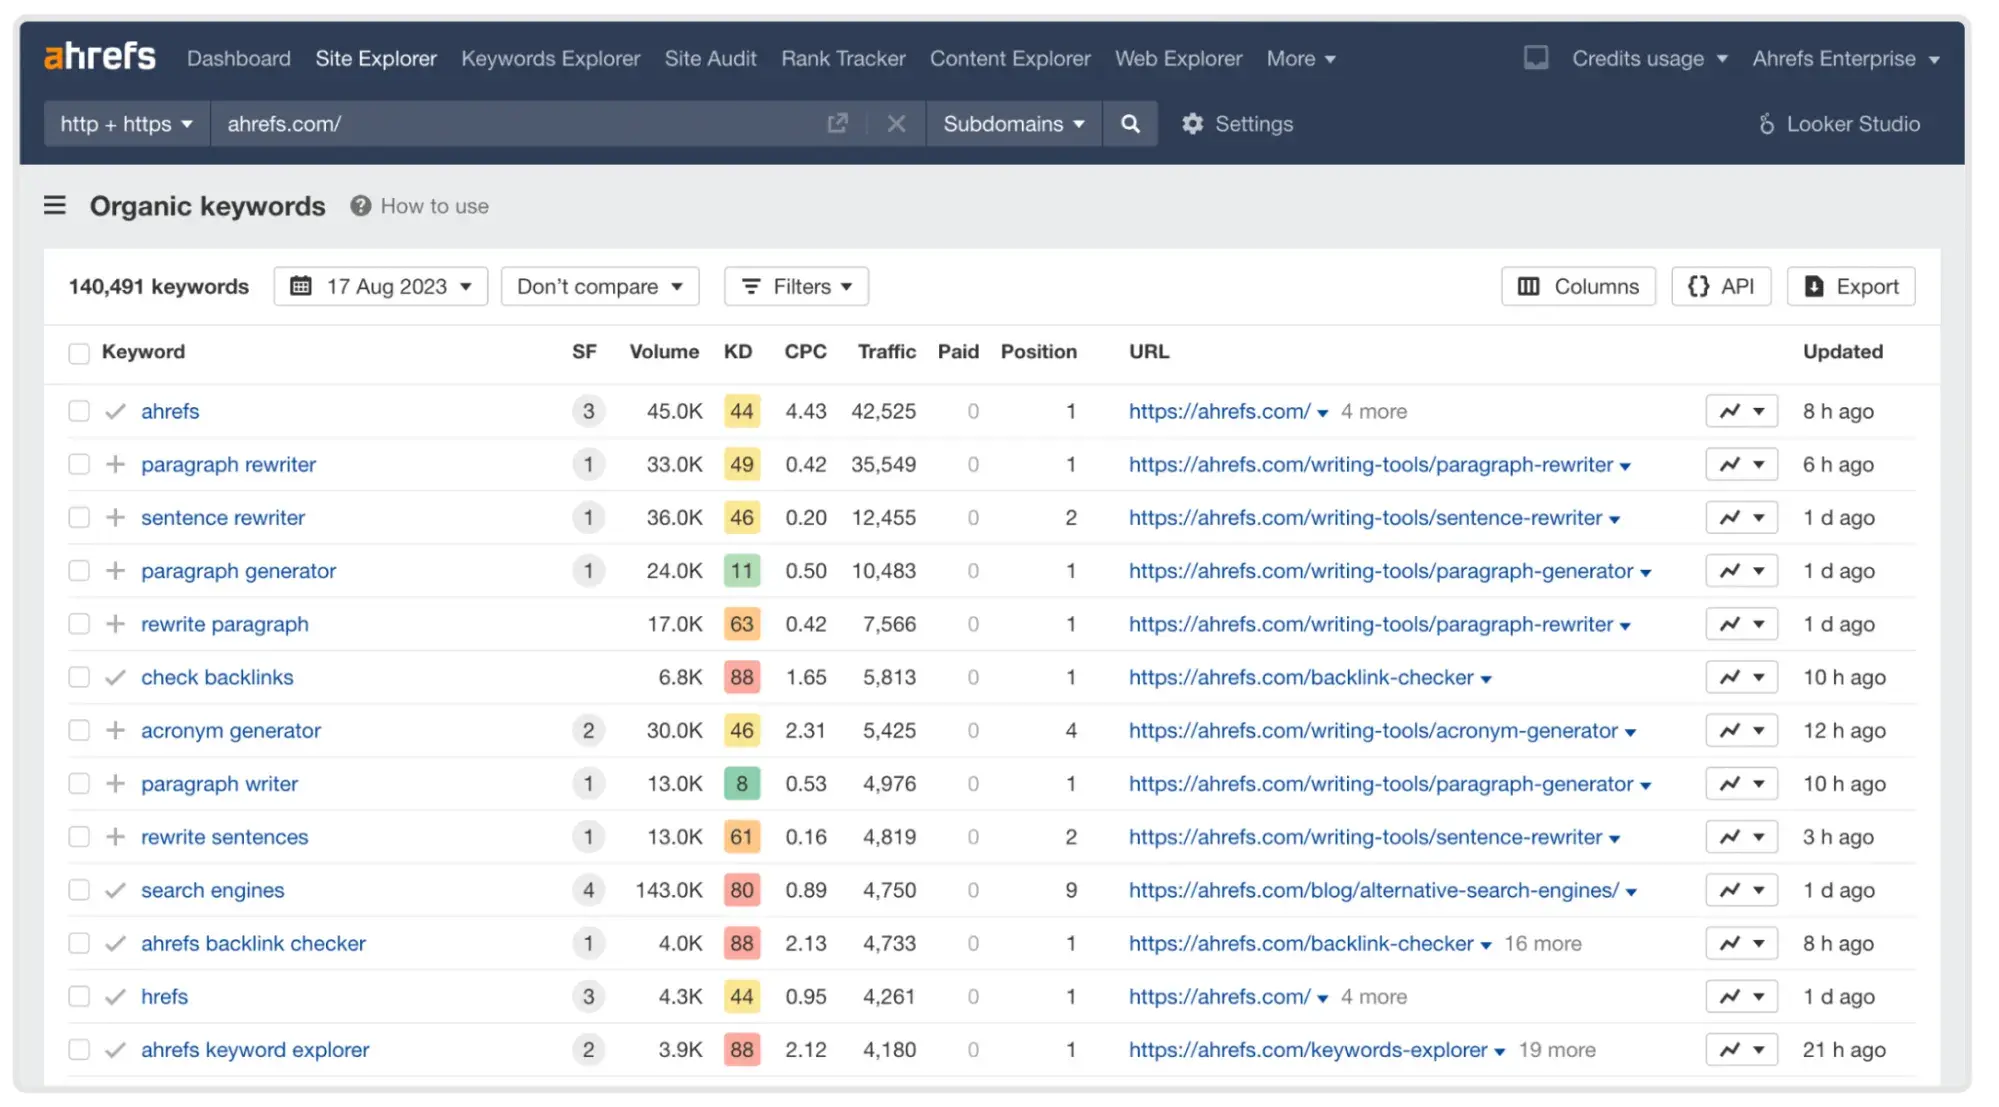
Task: Go to Dashboard
Action: (x=239, y=58)
